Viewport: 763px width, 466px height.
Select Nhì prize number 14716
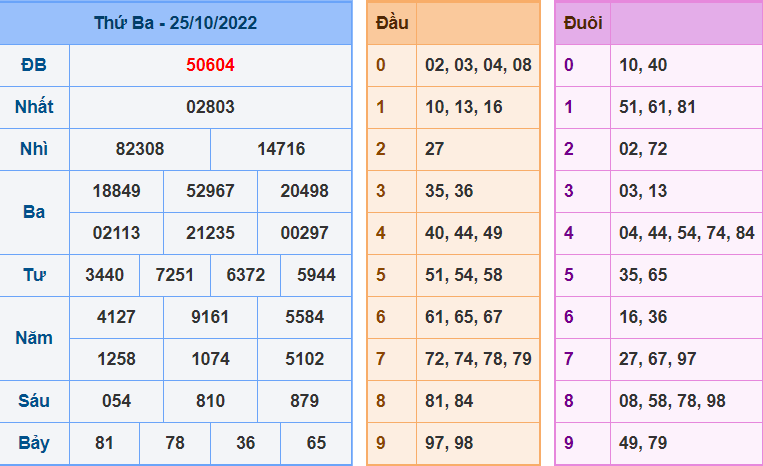(x=281, y=149)
